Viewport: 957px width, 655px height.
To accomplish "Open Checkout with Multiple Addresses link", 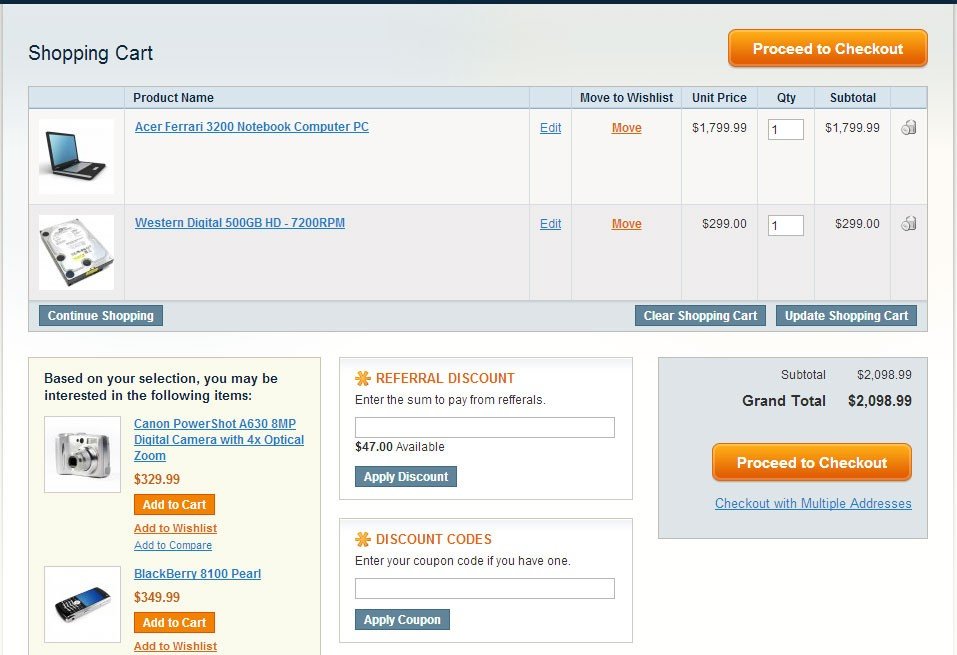I will pyautogui.click(x=813, y=503).
